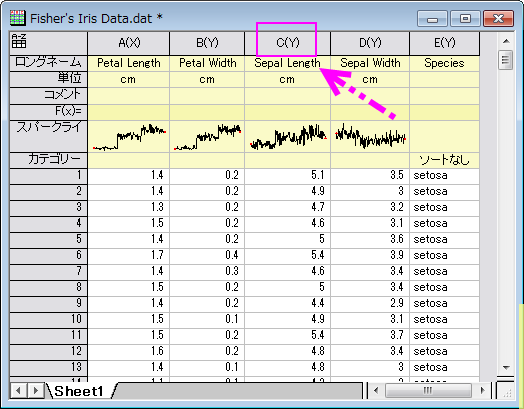Click vertical scrollbar up arrow
The width and height of the screenshot is (524, 409).
tap(506, 41)
